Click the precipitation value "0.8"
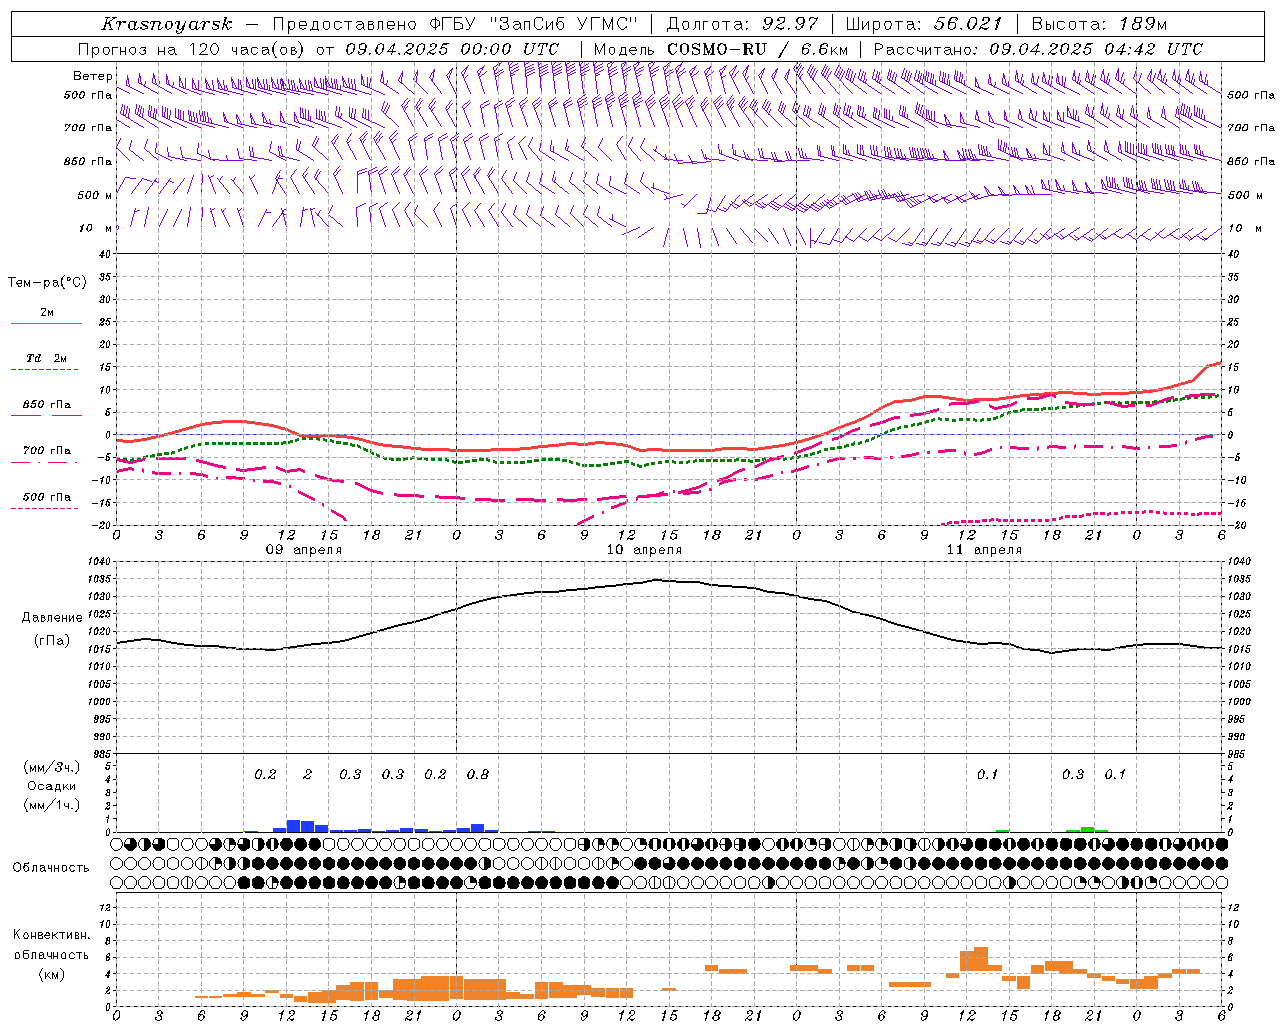Viewport: 1280px width, 1024px height. 478,774
